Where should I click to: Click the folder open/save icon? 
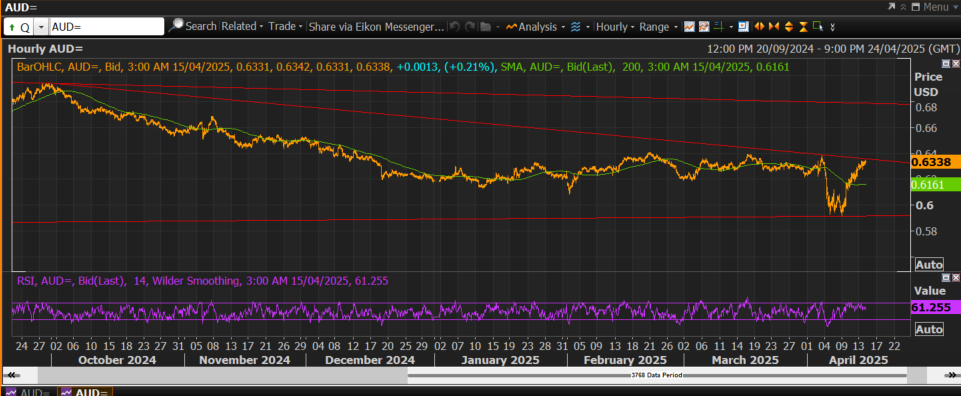[486, 27]
